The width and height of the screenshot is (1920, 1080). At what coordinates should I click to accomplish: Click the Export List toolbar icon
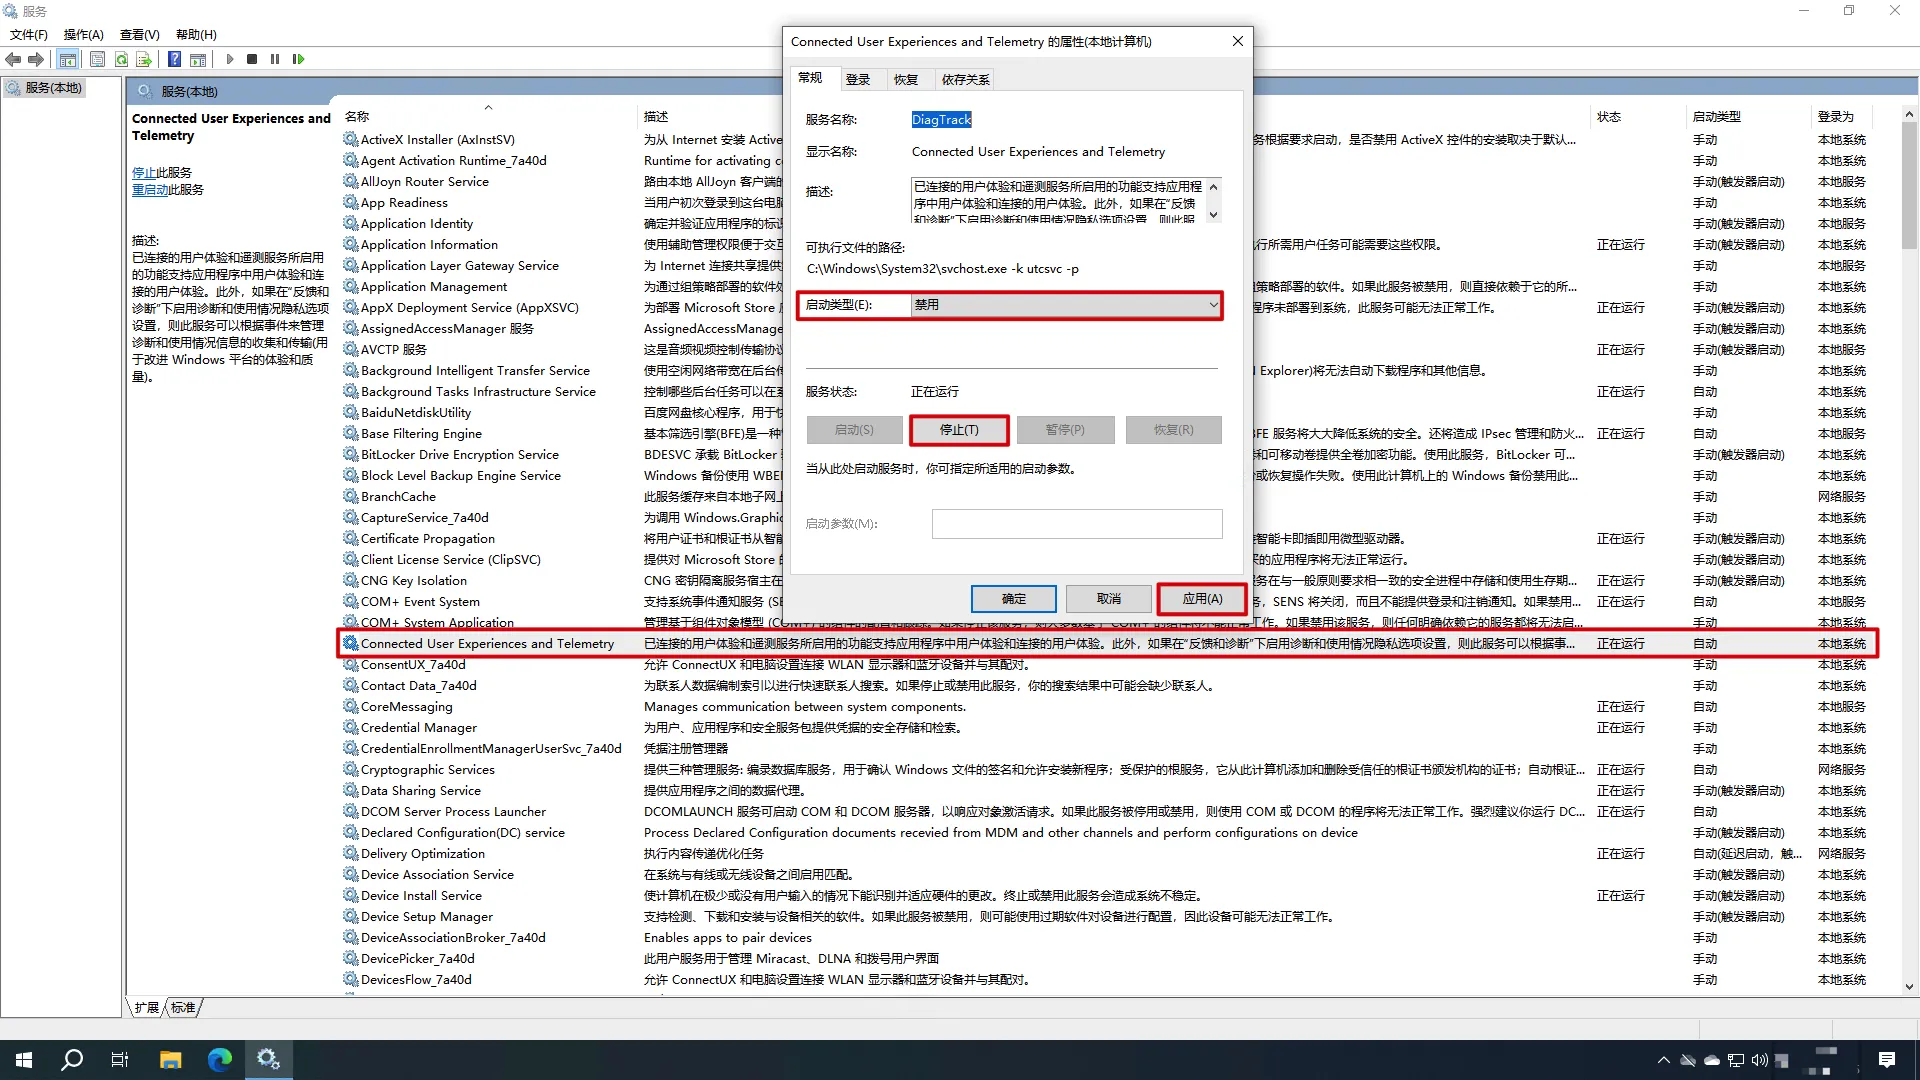pos(144,59)
